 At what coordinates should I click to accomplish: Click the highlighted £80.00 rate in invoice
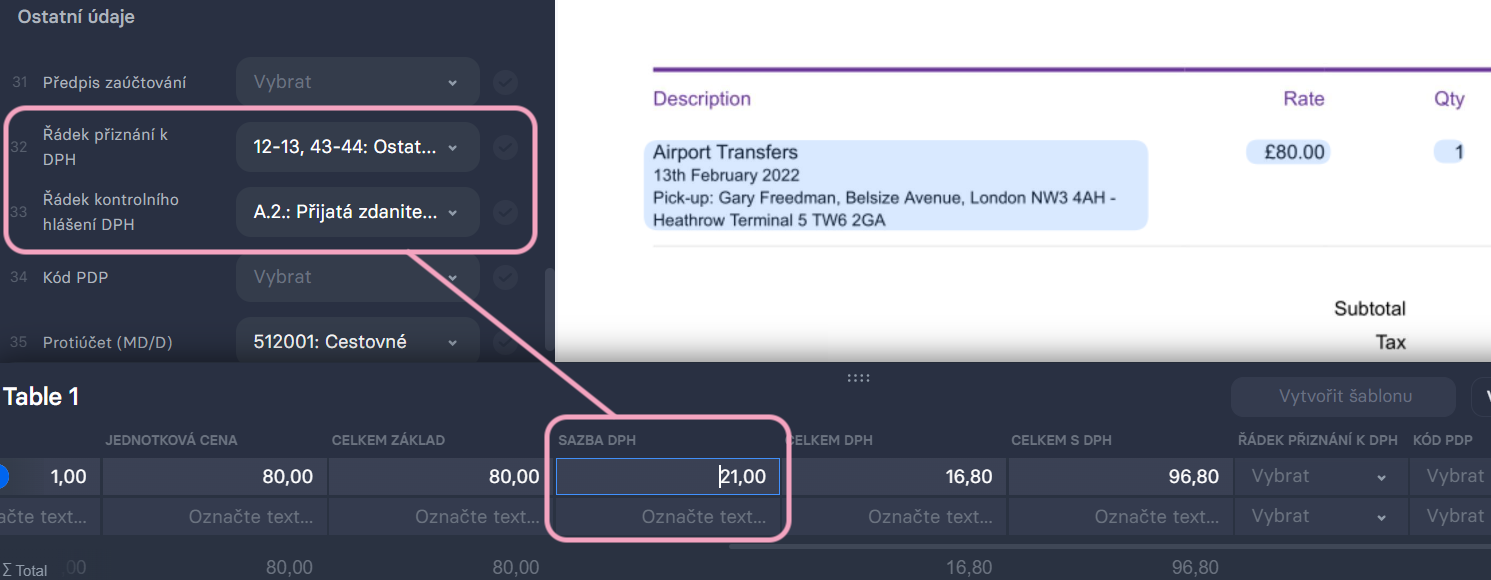pos(1288,152)
